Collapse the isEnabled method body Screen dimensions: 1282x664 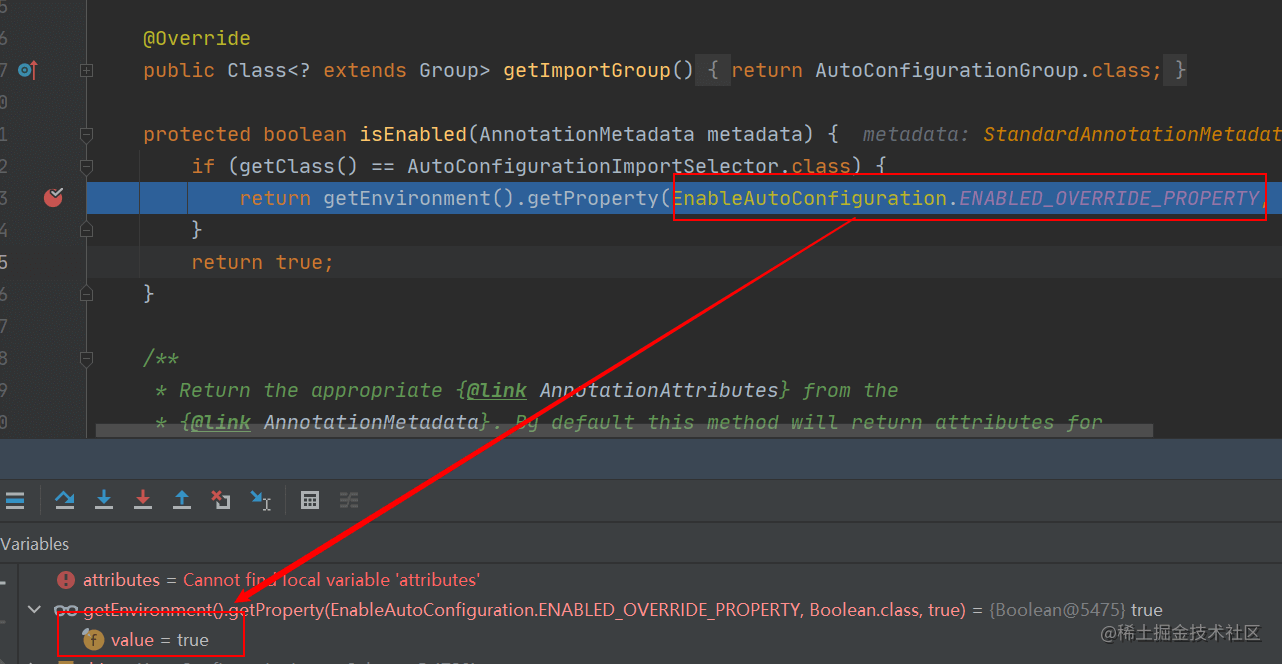tap(87, 134)
